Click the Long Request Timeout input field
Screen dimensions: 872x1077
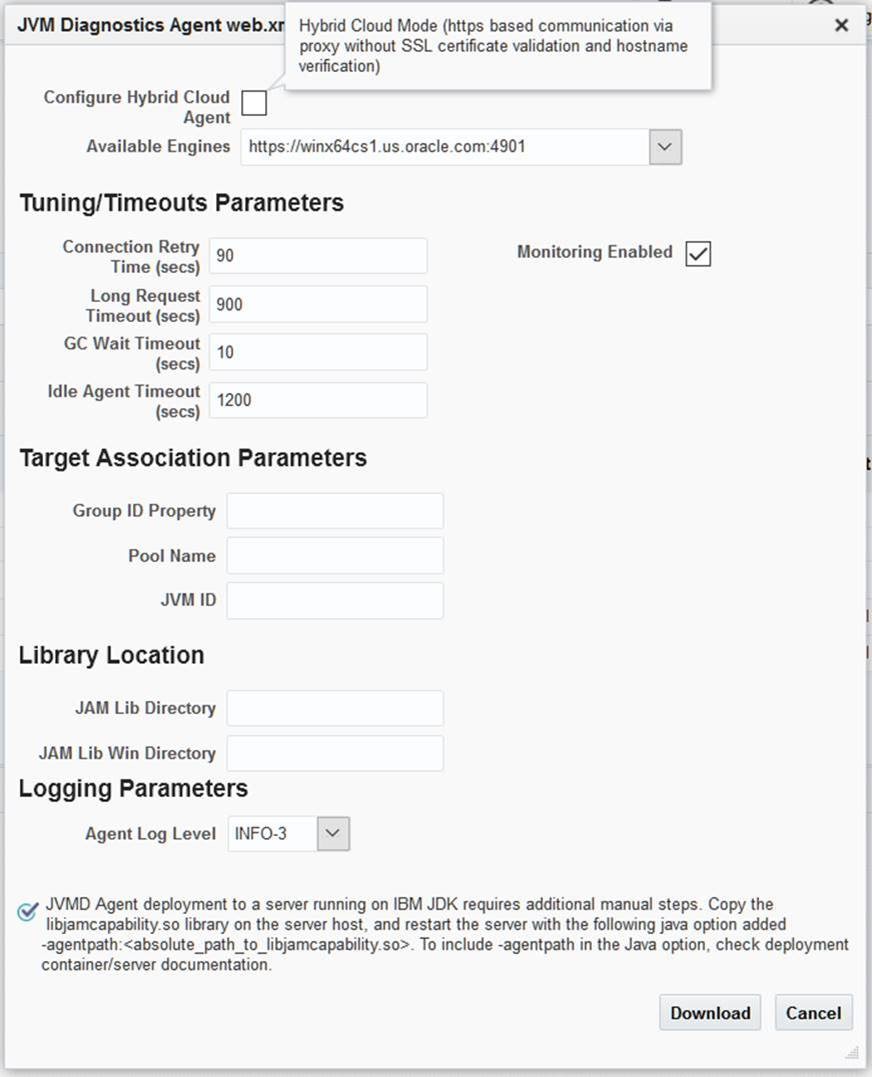point(317,303)
